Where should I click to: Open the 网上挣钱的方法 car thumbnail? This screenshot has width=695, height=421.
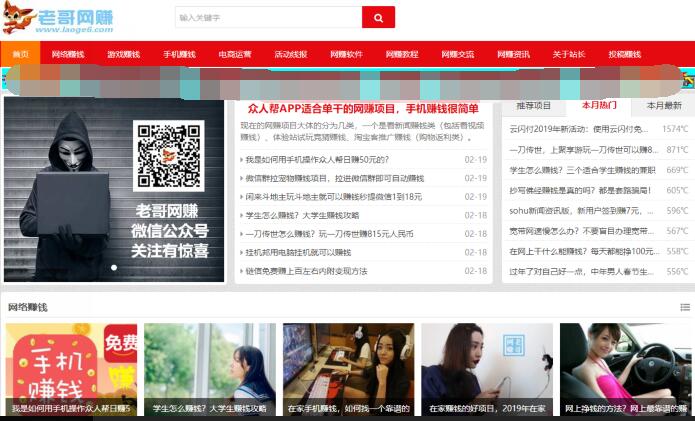tap(625, 367)
